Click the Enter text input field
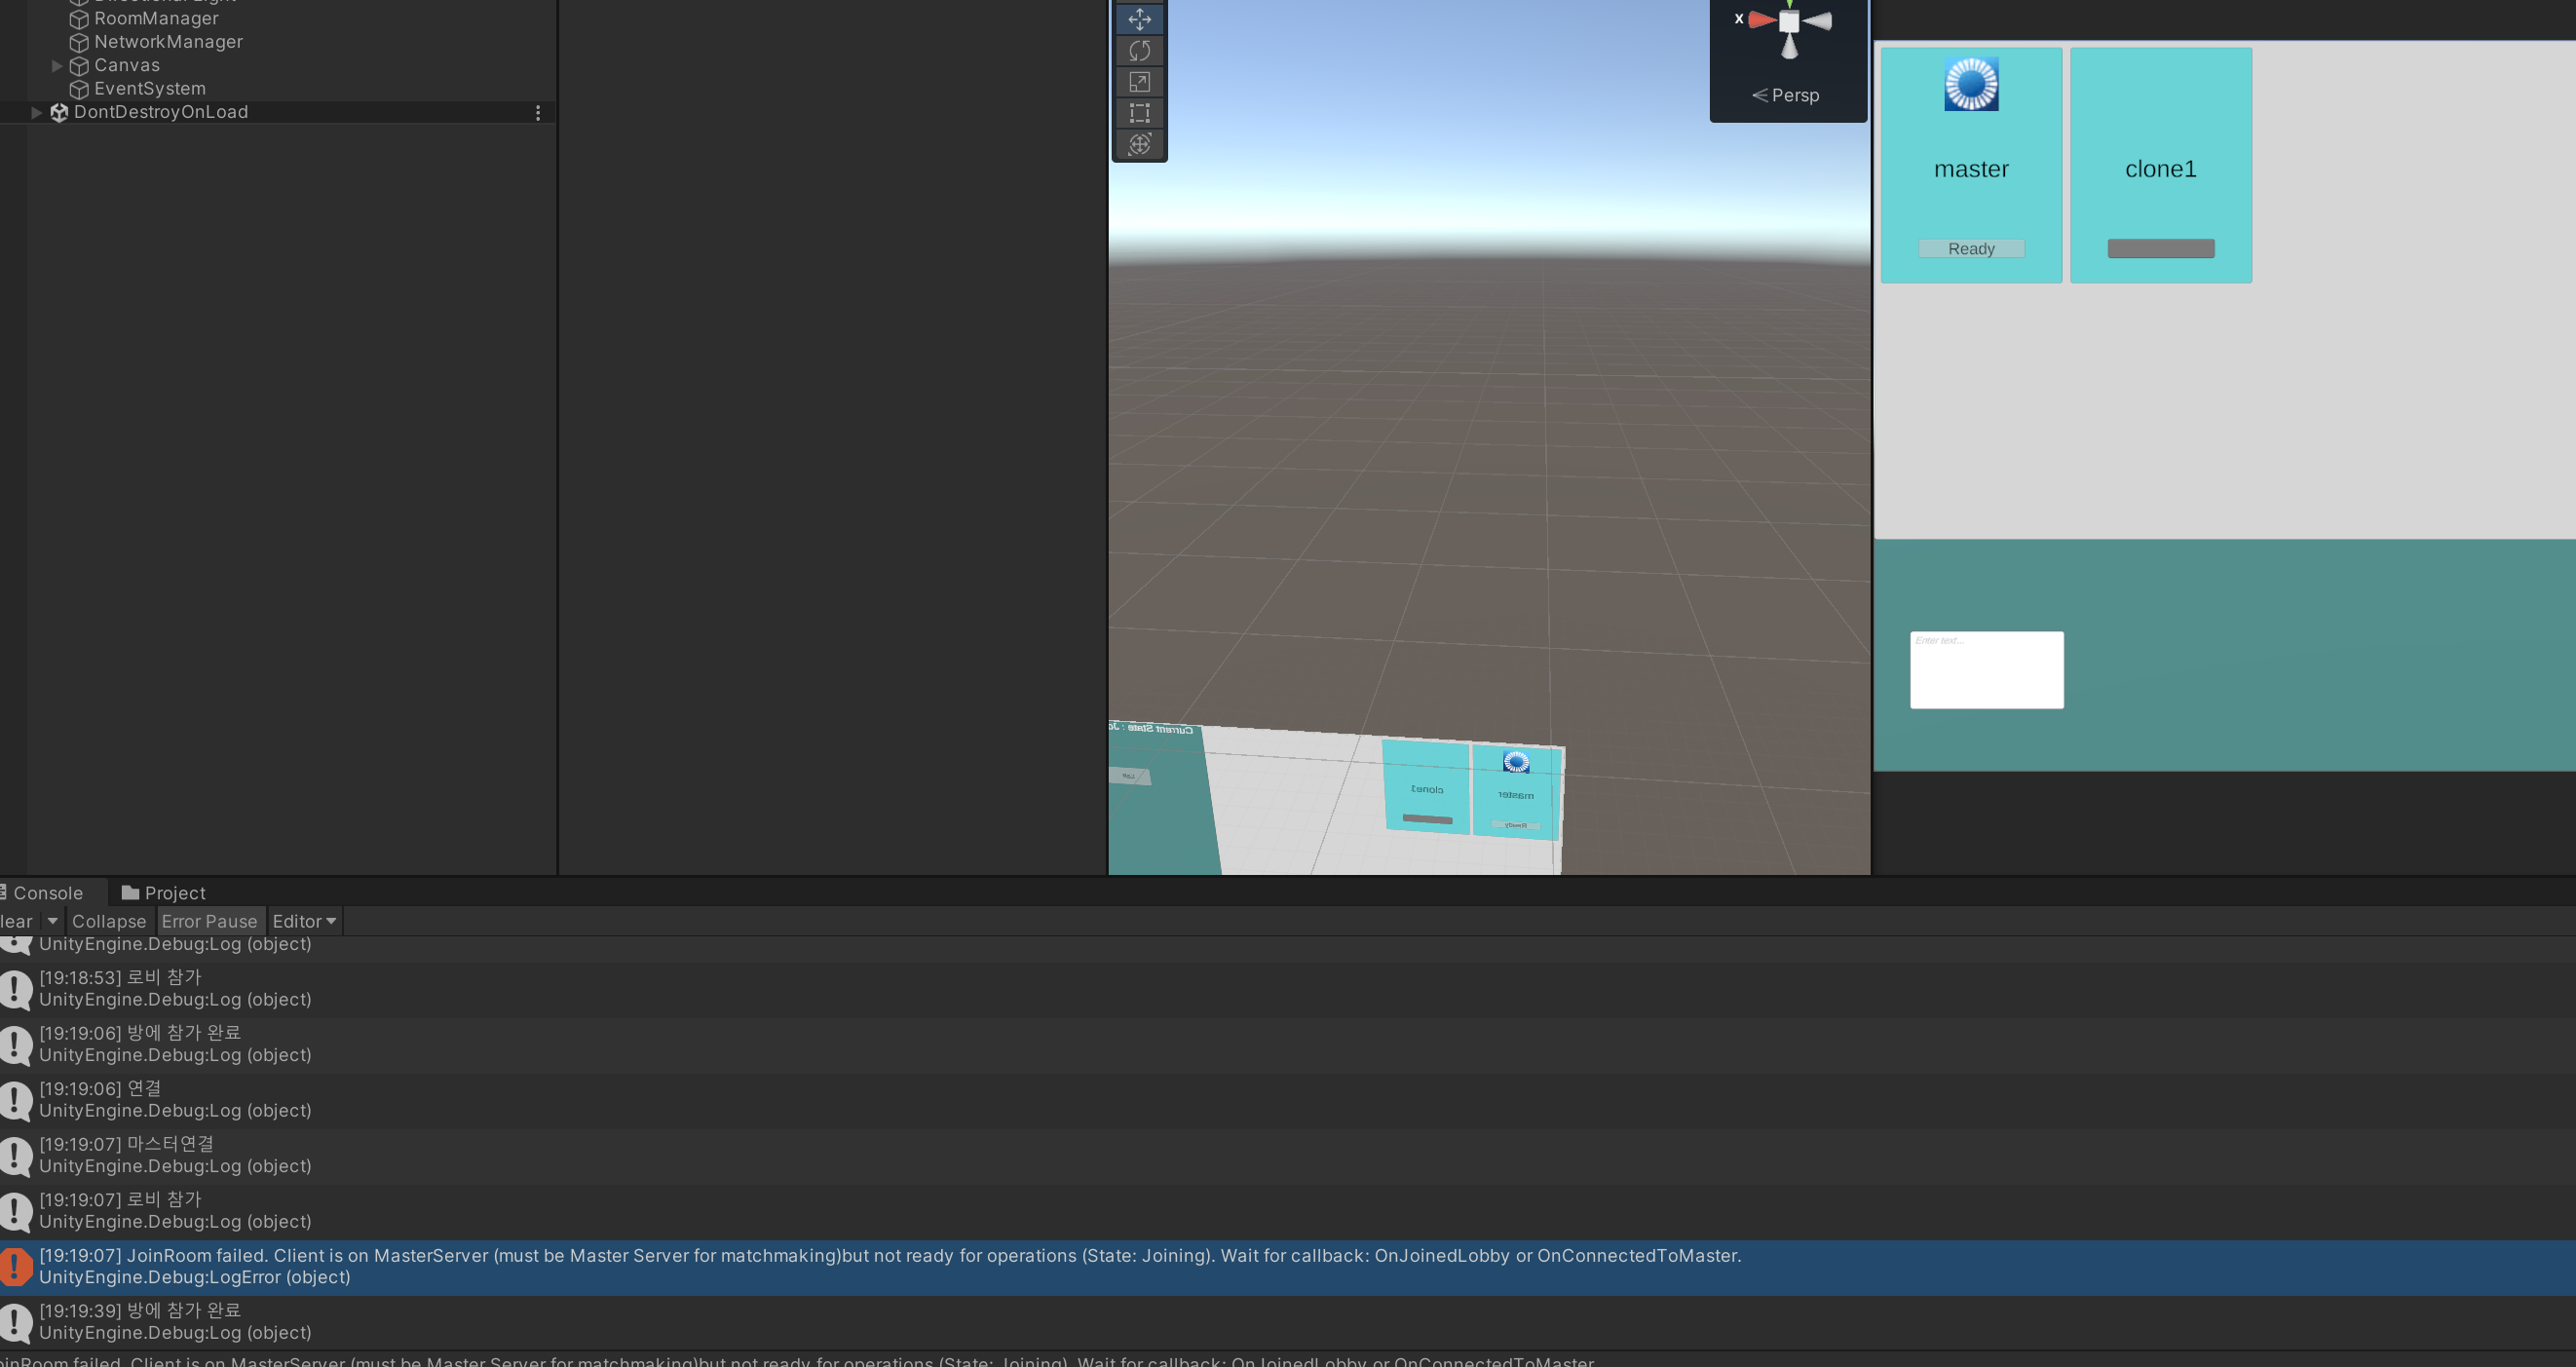 point(1986,670)
